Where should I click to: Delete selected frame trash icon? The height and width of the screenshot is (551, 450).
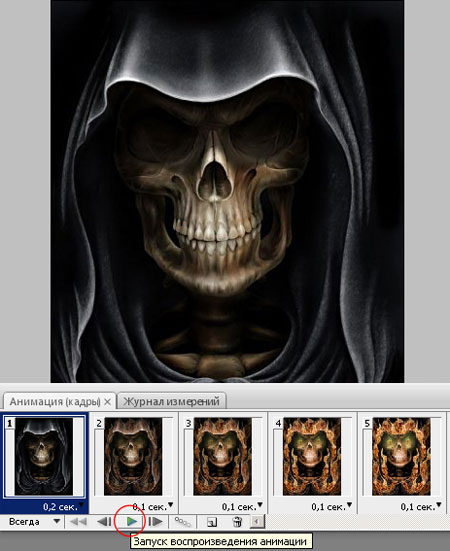[237, 522]
